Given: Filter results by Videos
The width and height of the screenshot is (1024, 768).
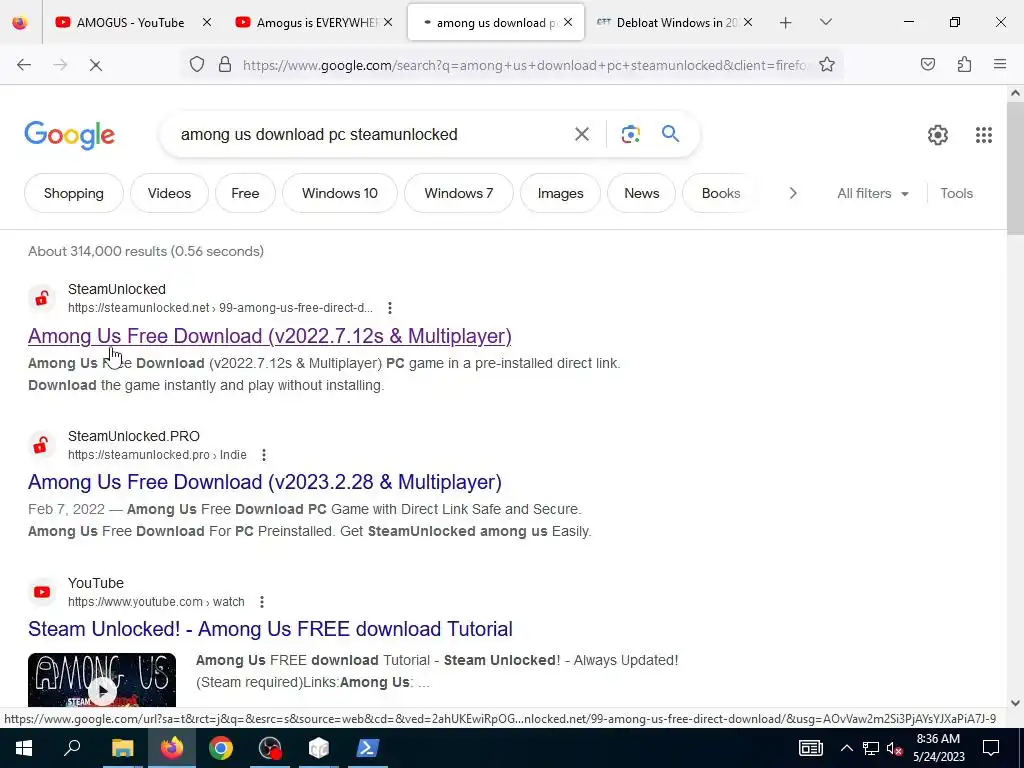Looking at the screenshot, I should click(169, 193).
